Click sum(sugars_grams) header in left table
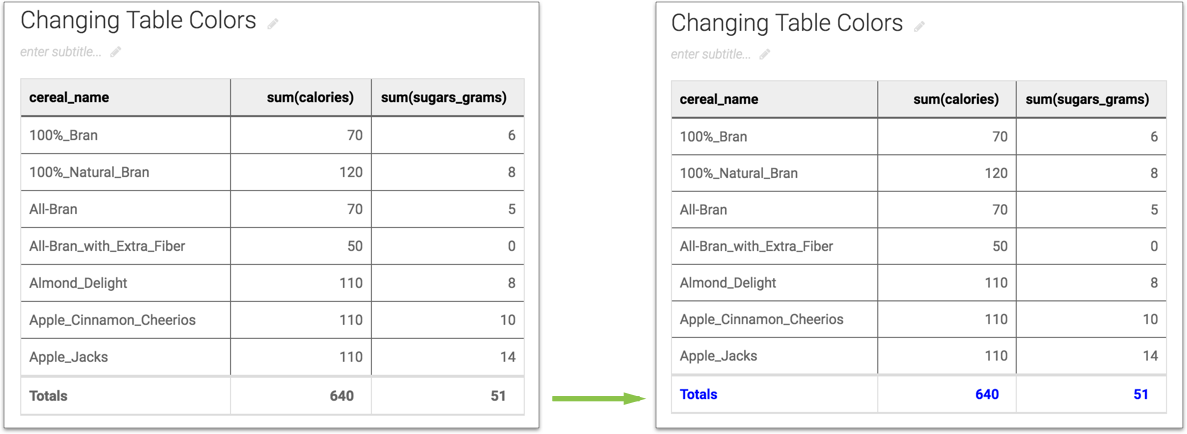The image size is (1187, 434). tap(443, 98)
